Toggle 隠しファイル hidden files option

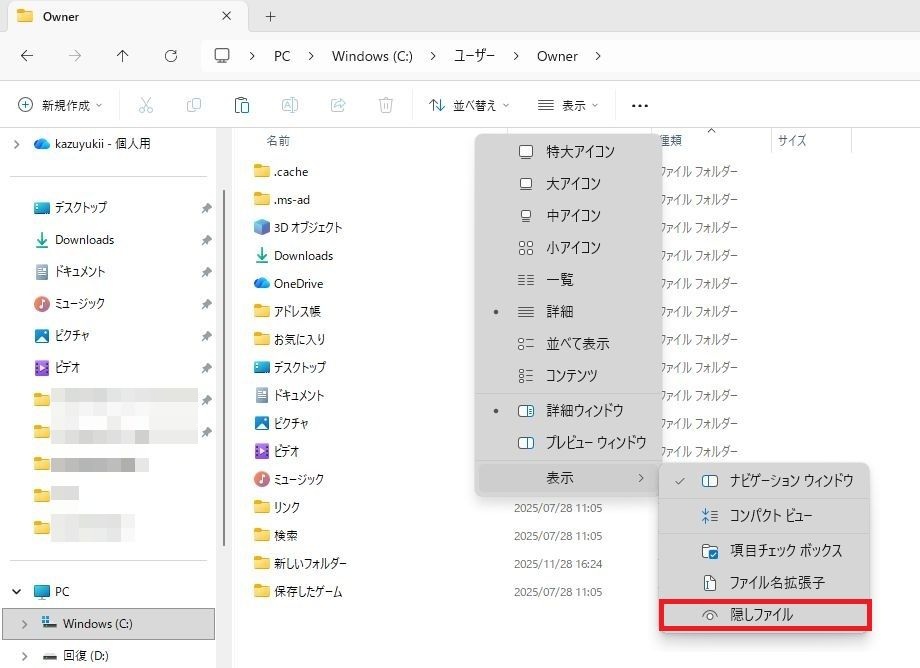pyautogui.click(x=764, y=615)
